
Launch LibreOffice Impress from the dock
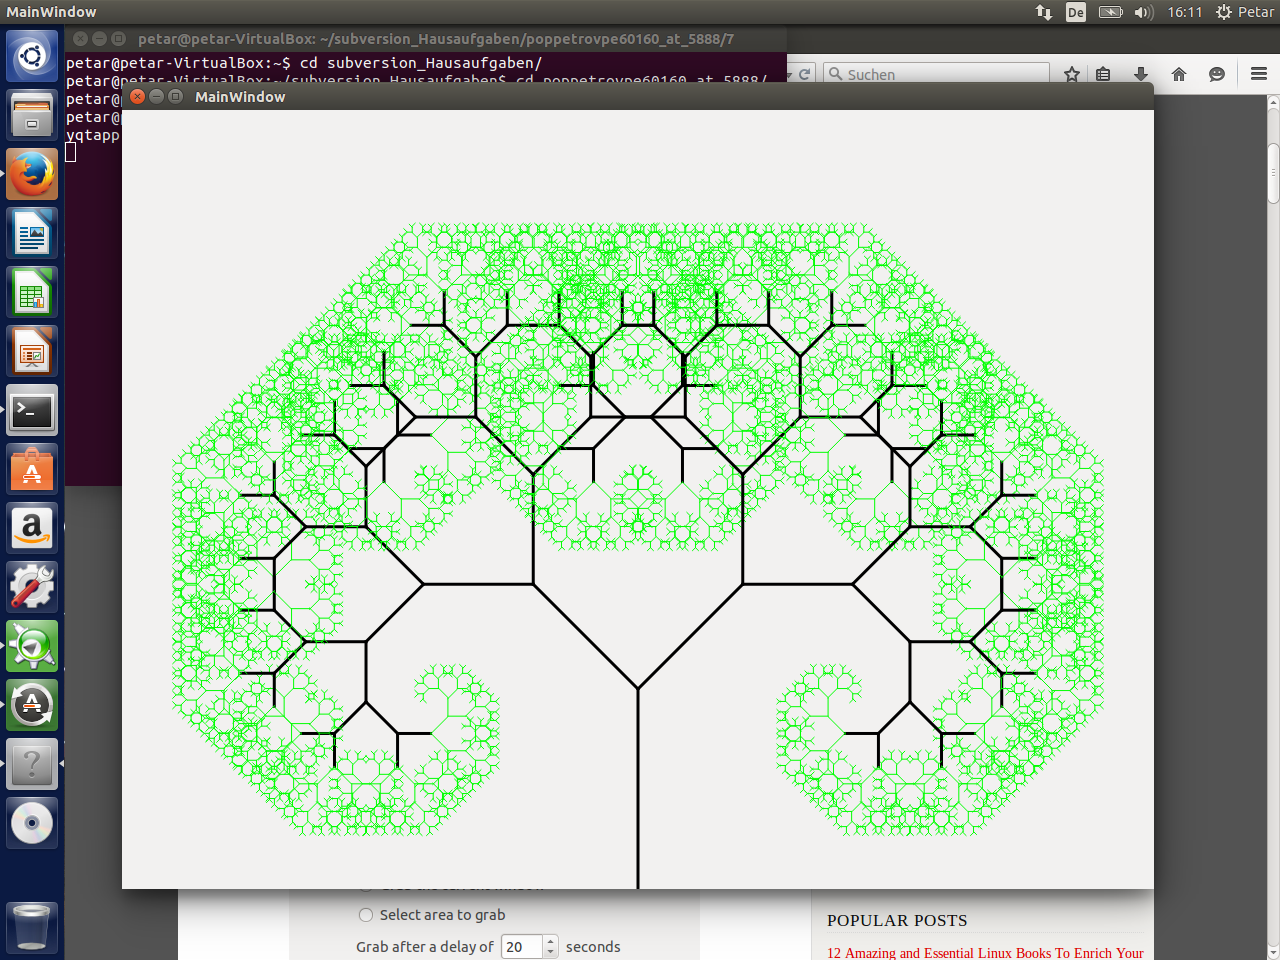[32, 352]
